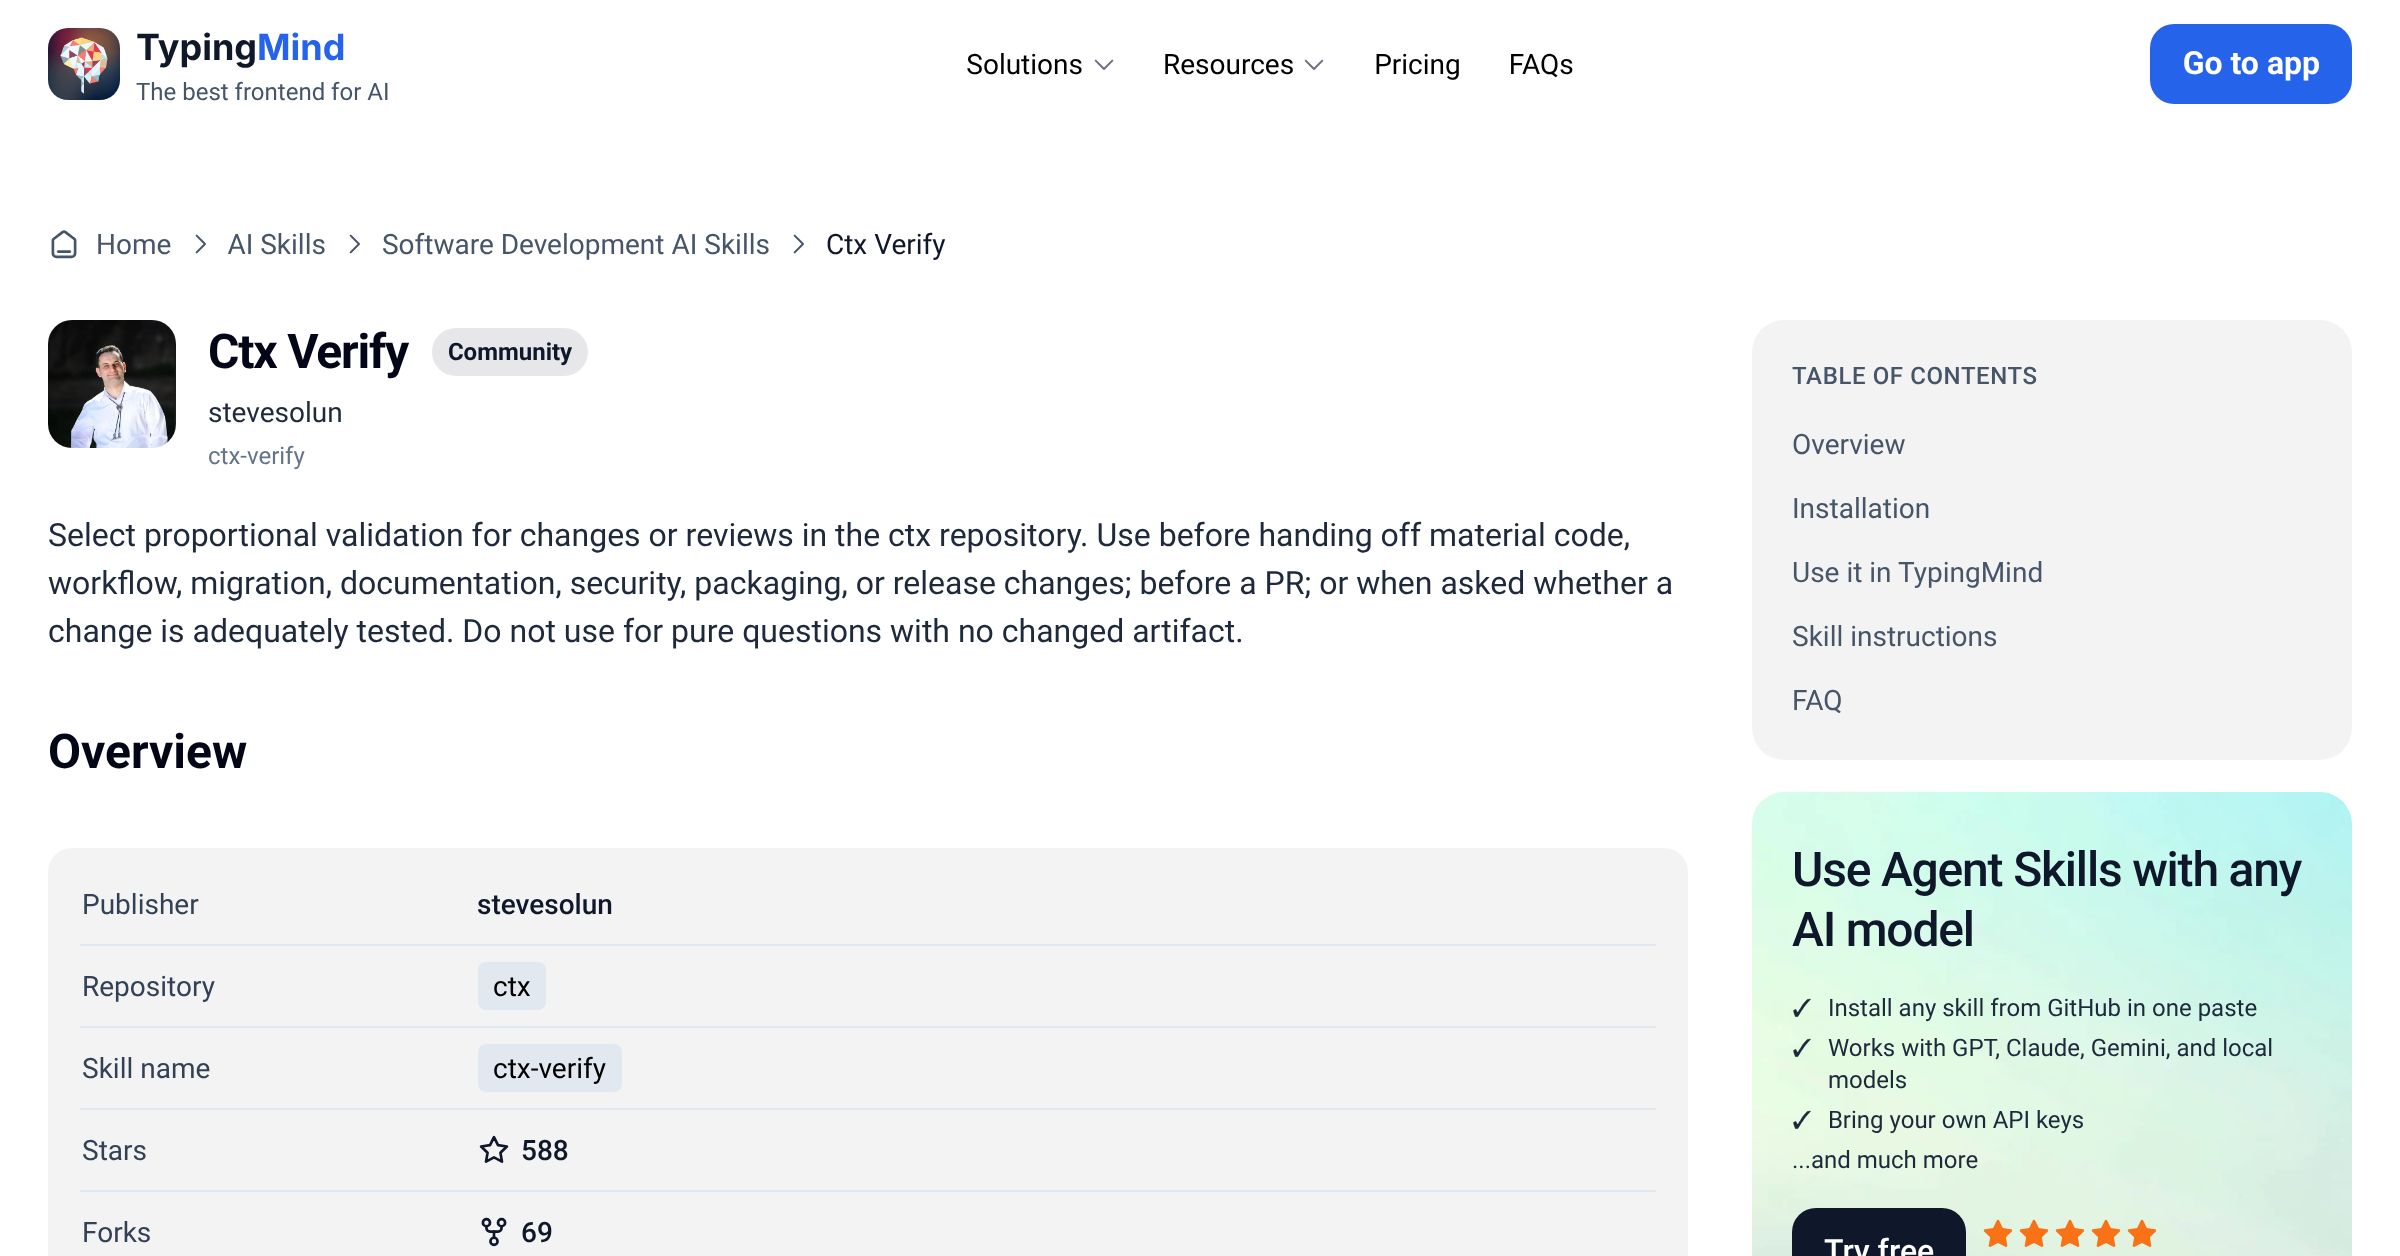Click the Go to app button
This screenshot has width=2400, height=1256.
[2251, 64]
